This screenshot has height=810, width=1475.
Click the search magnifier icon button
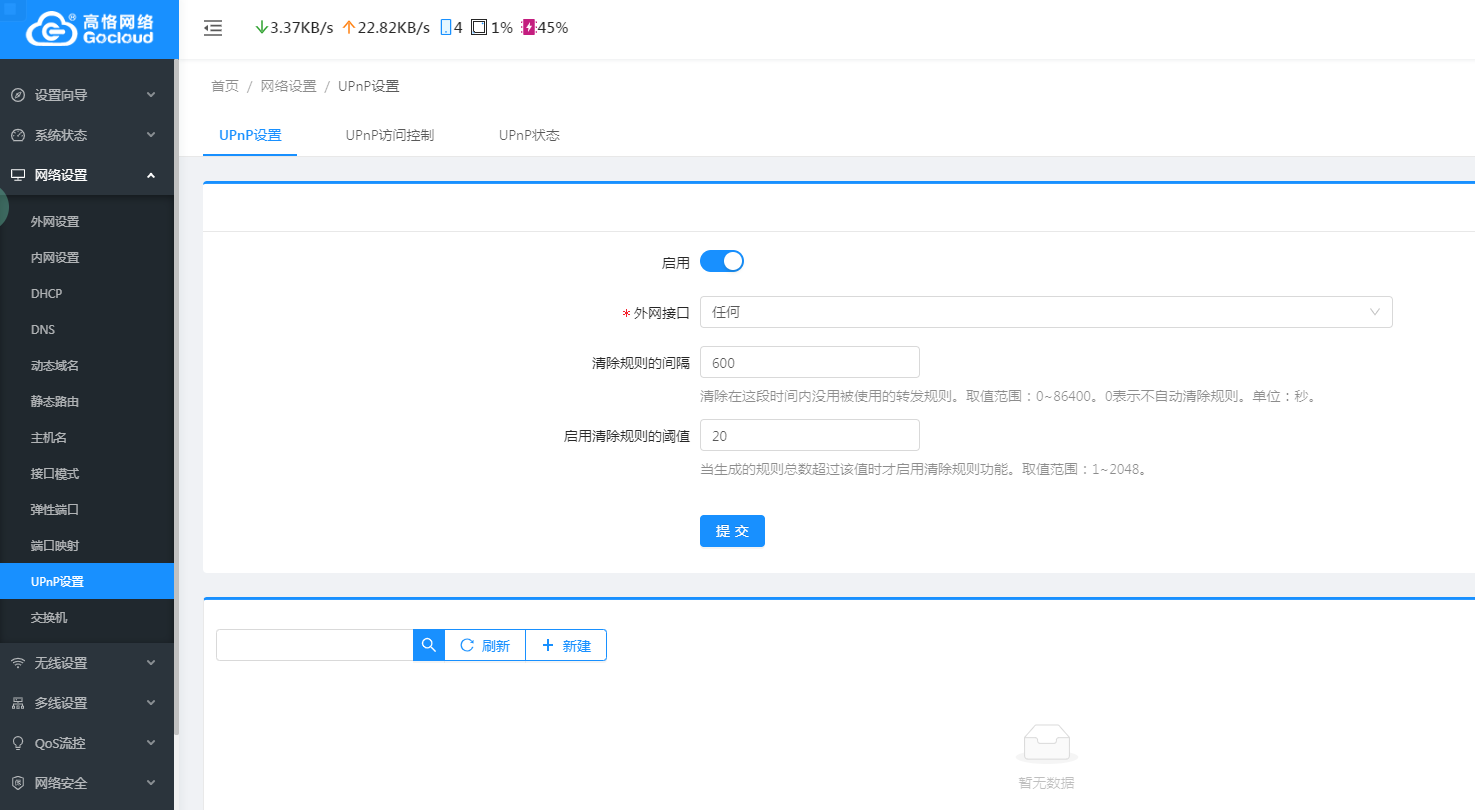tap(428, 646)
